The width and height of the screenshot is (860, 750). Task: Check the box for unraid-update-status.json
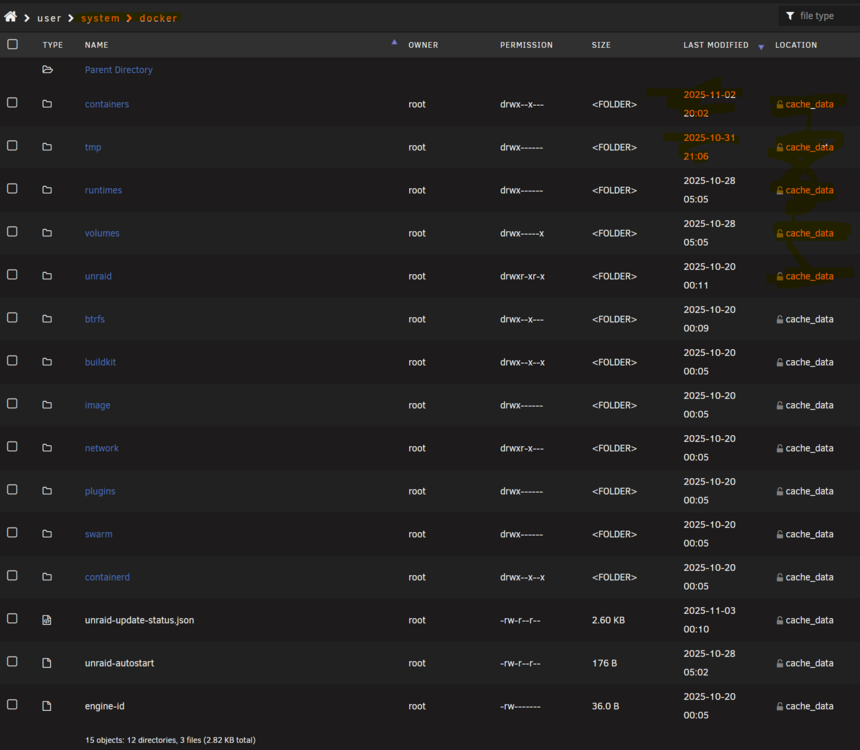12,618
